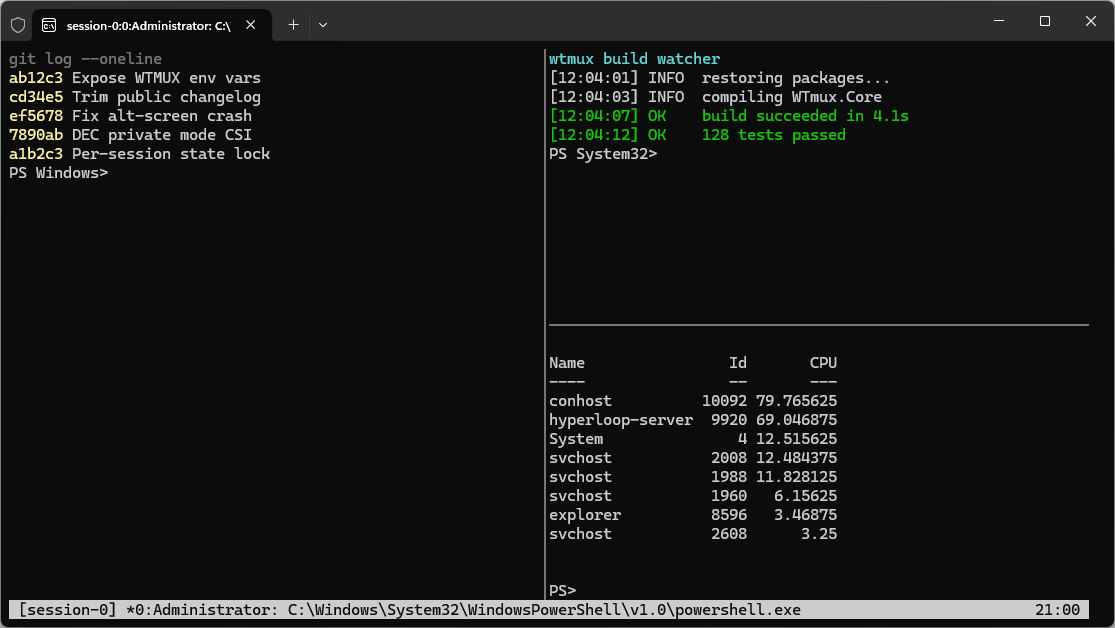Click svchost row with Id 2008
The width and height of the screenshot is (1115, 628).
[x=693, y=458]
